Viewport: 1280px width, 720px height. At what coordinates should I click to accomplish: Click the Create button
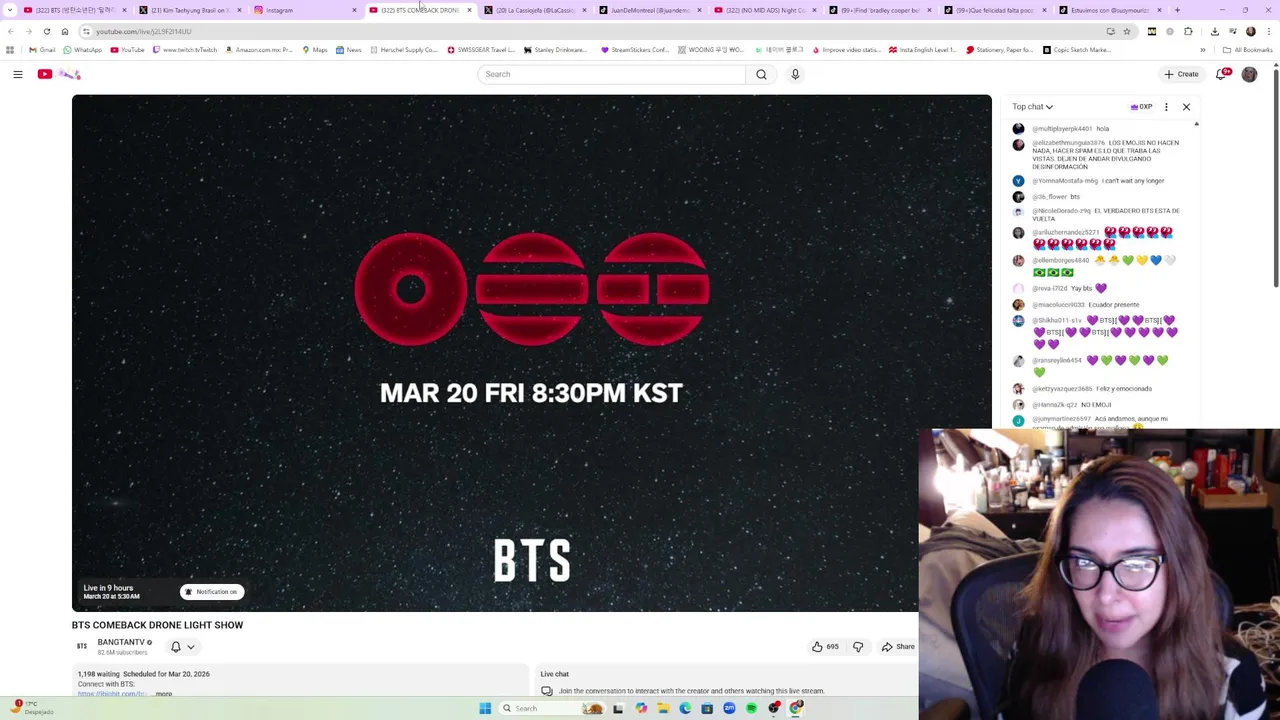[x=1181, y=74]
